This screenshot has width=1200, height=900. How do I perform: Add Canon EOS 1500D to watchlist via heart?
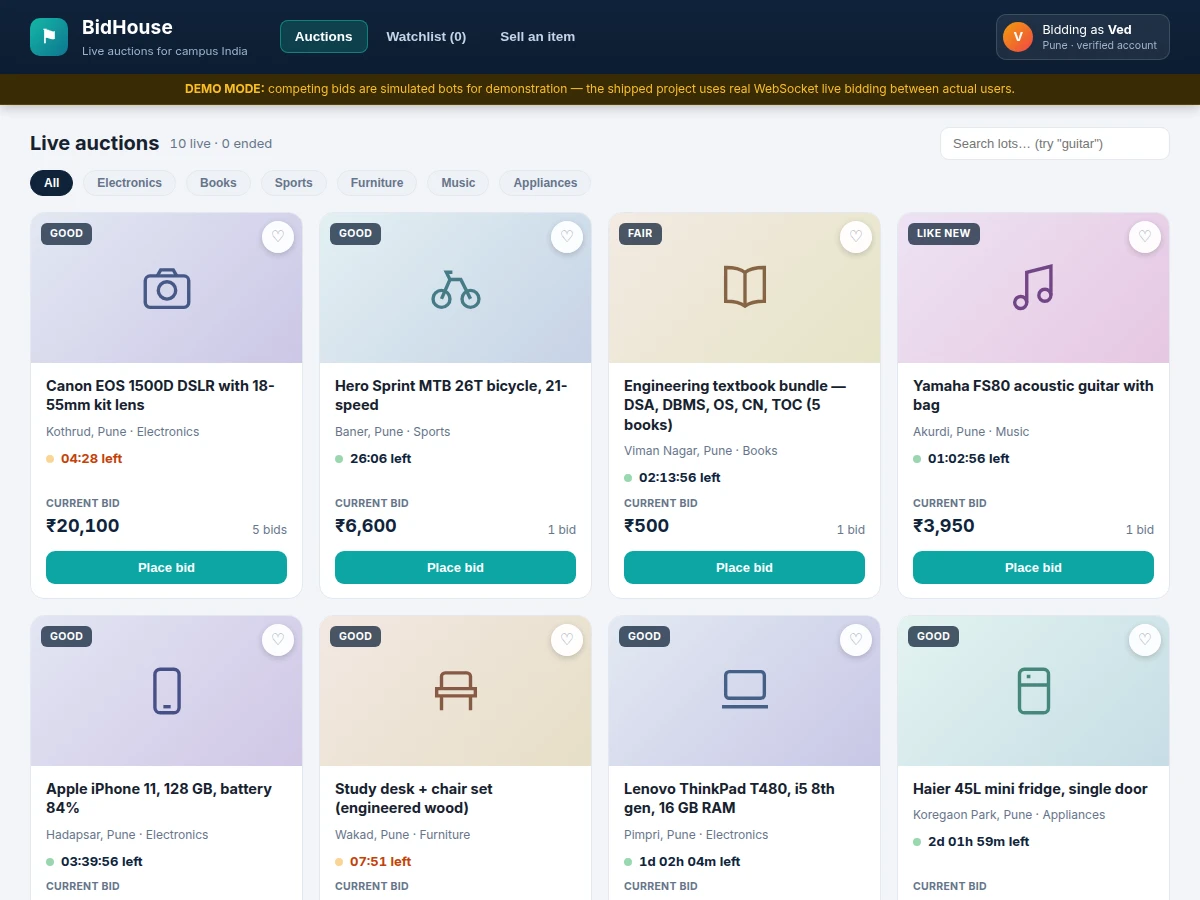(278, 237)
